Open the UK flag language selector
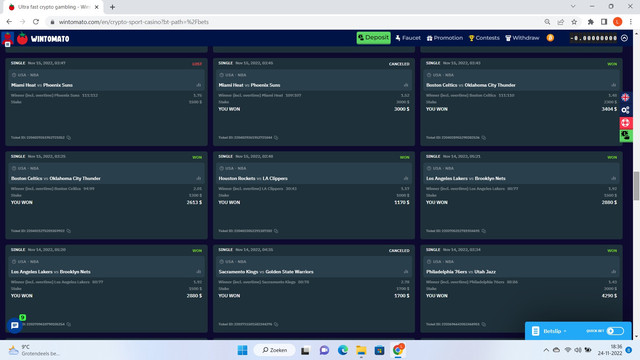The width and height of the screenshot is (640, 360). pyautogui.click(x=625, y=97)
